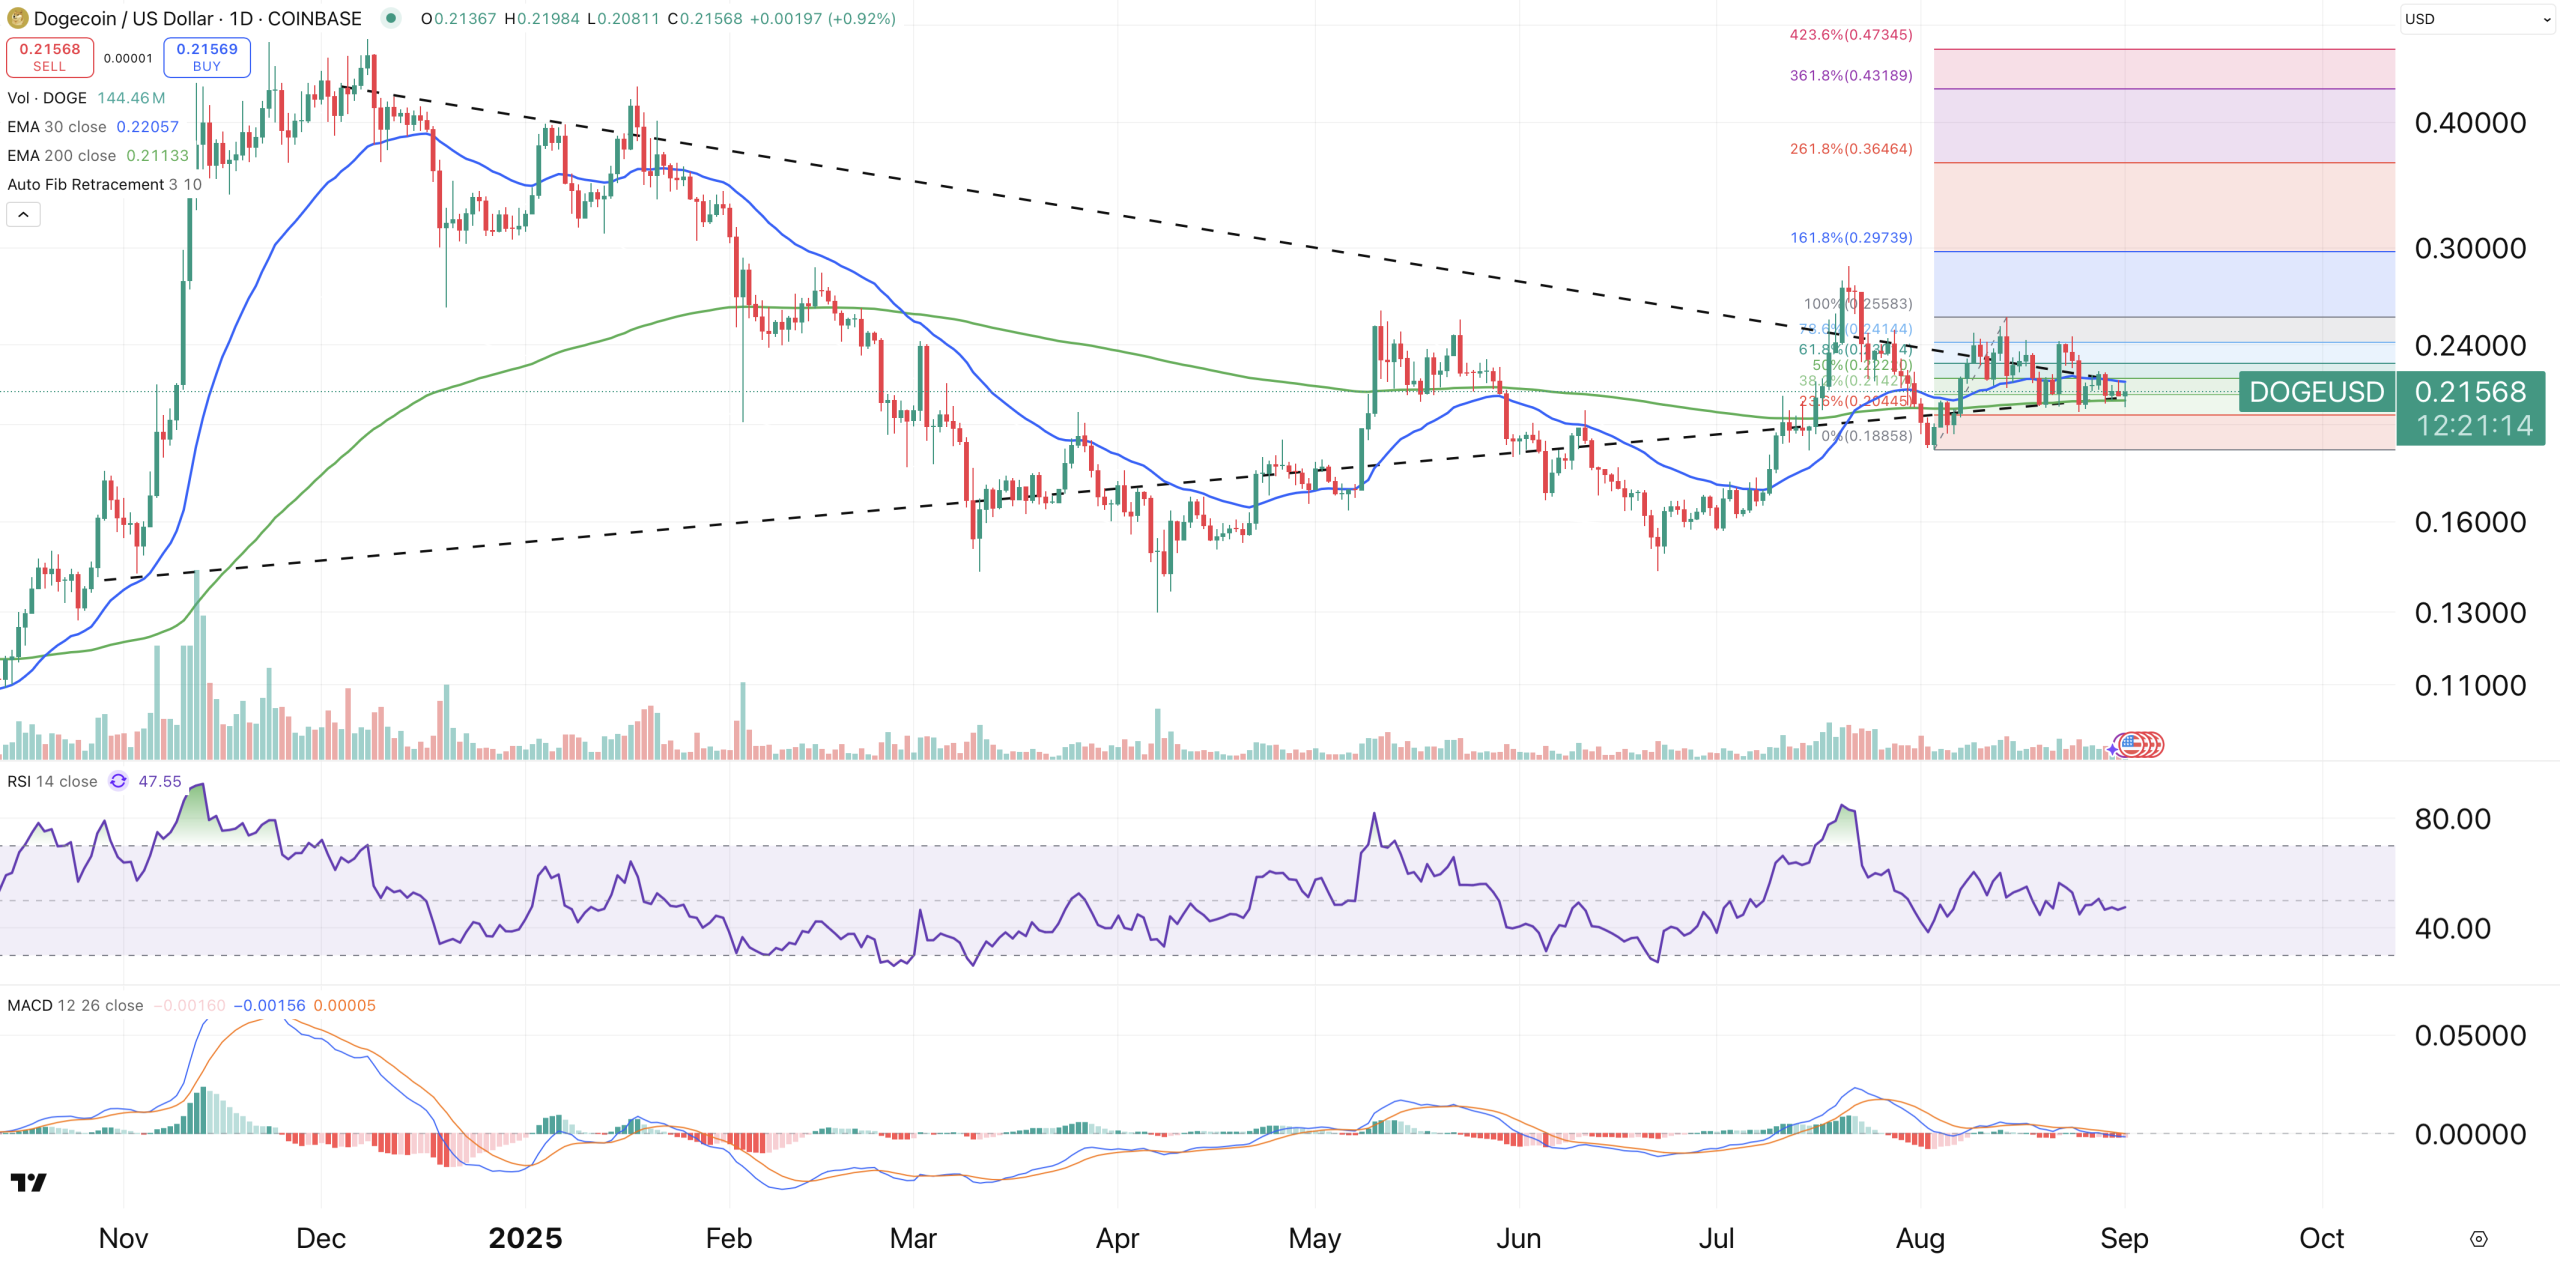Click the US flag economic event marker
The width and height of the screenshot is (2560, 1266).
tap(2133, 744)
